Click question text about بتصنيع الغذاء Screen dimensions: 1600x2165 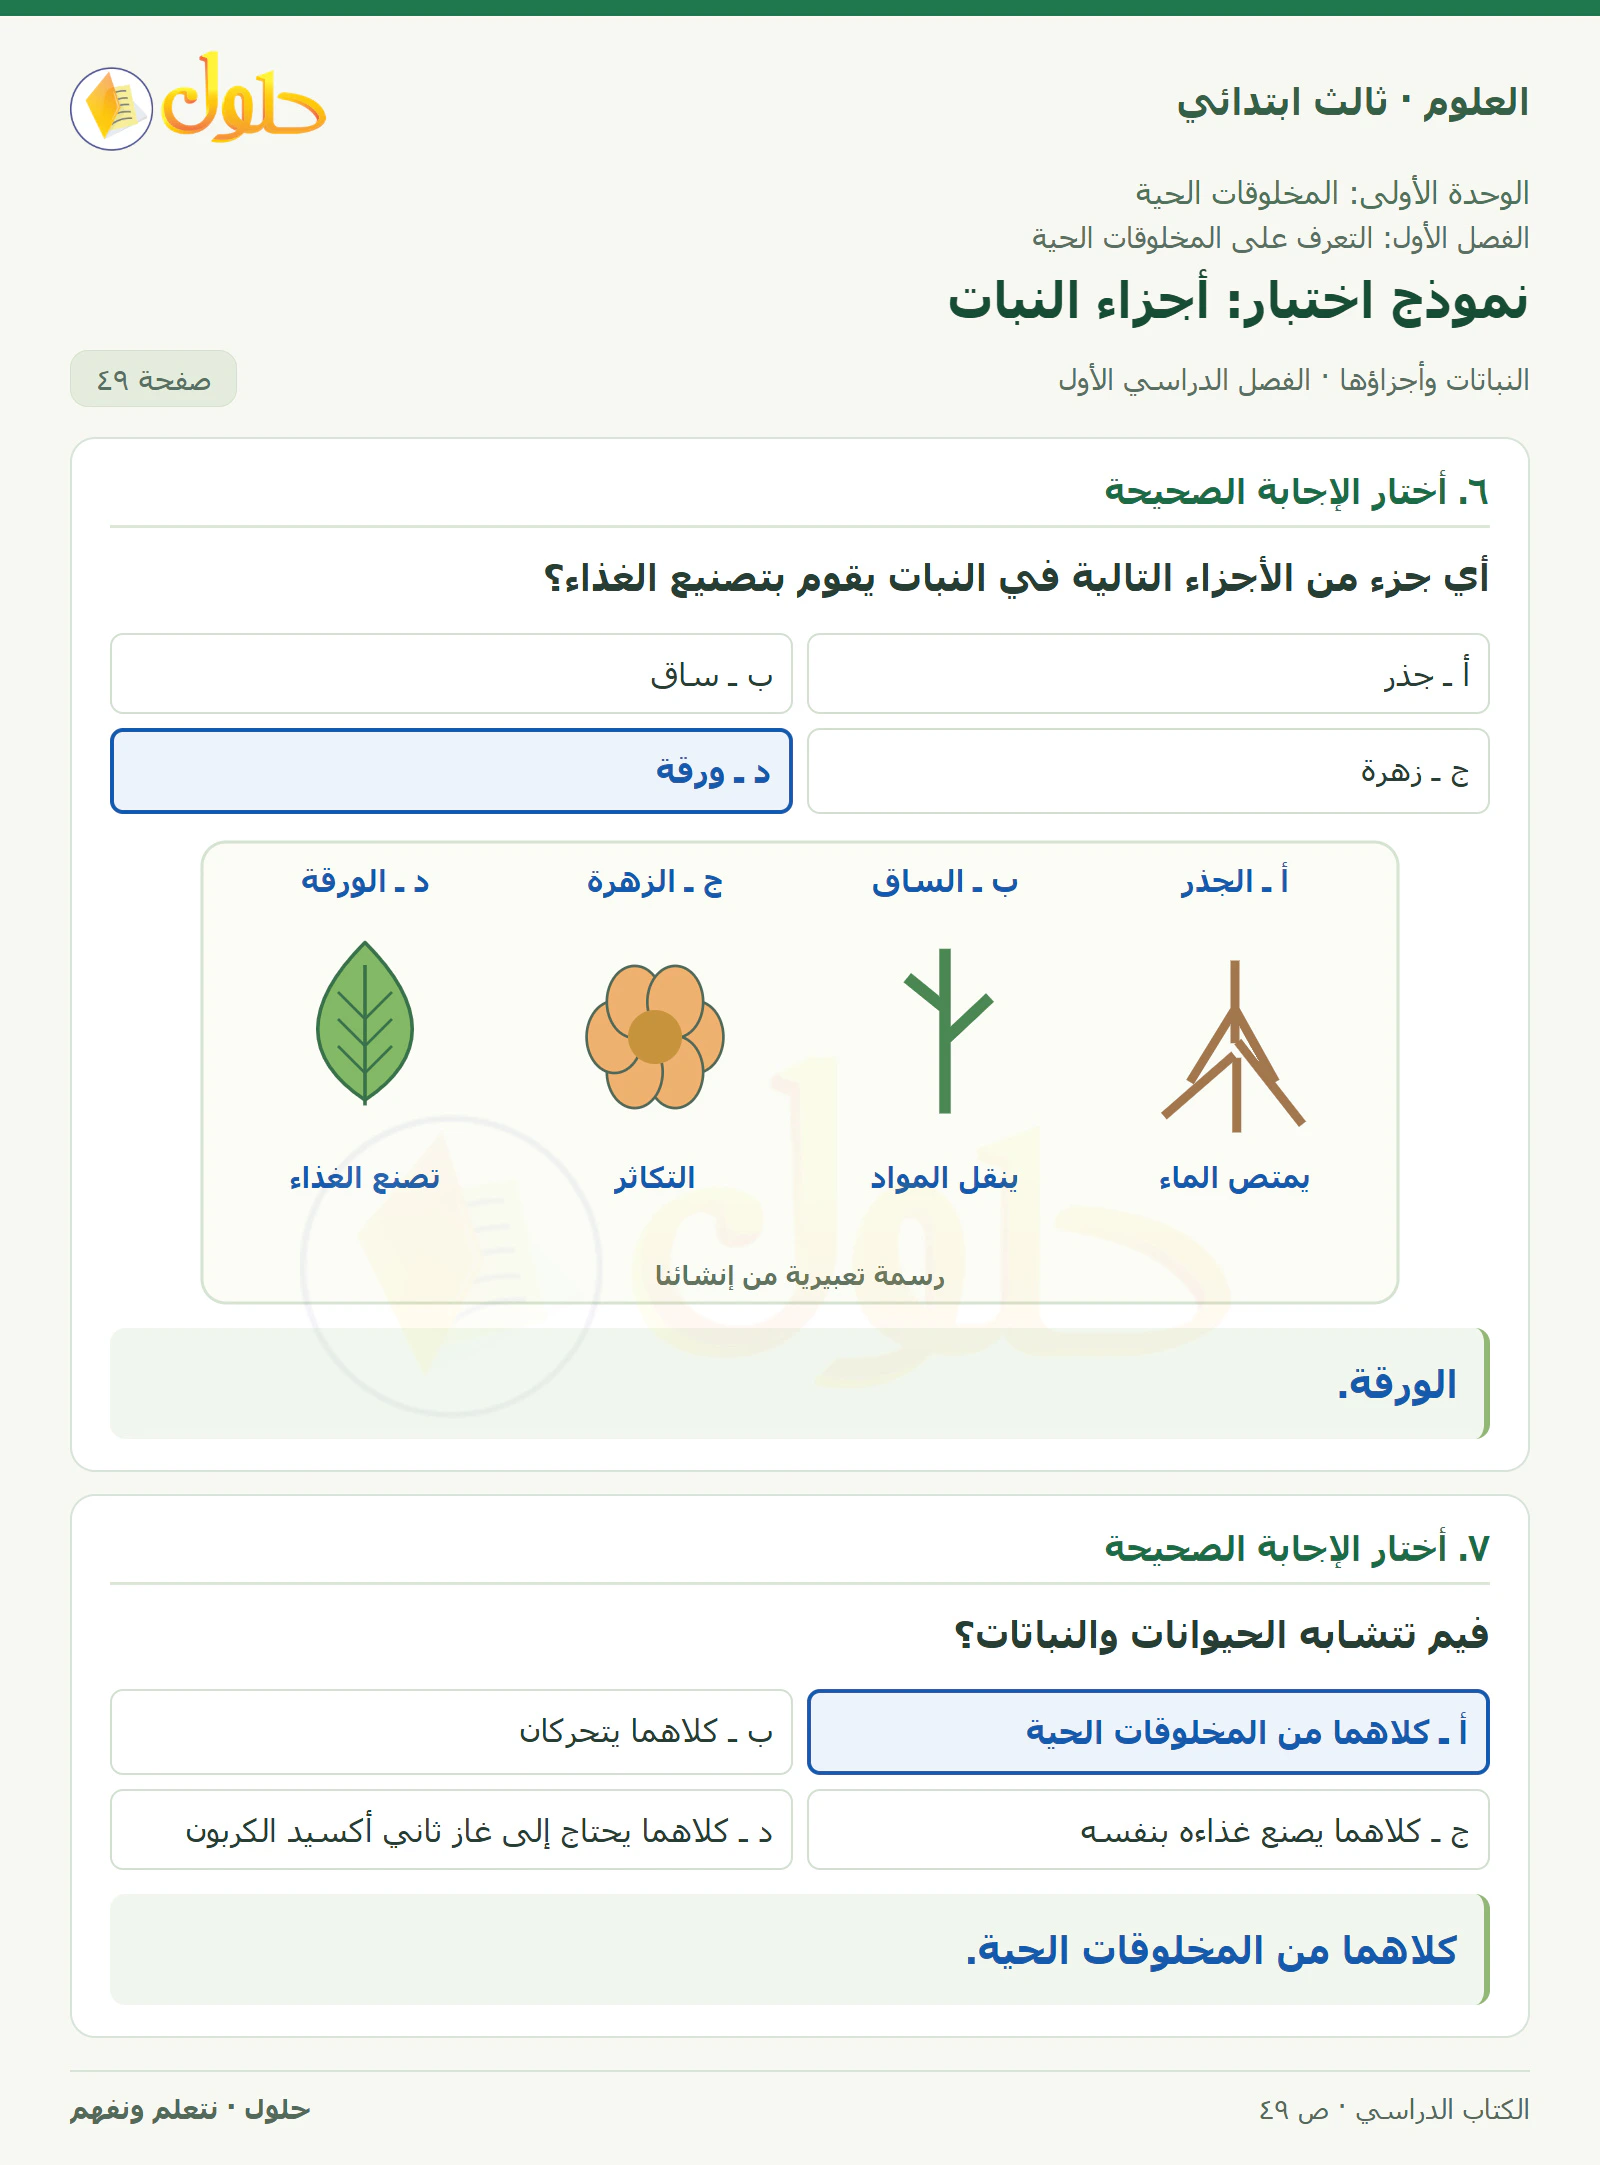[1016, 578]
